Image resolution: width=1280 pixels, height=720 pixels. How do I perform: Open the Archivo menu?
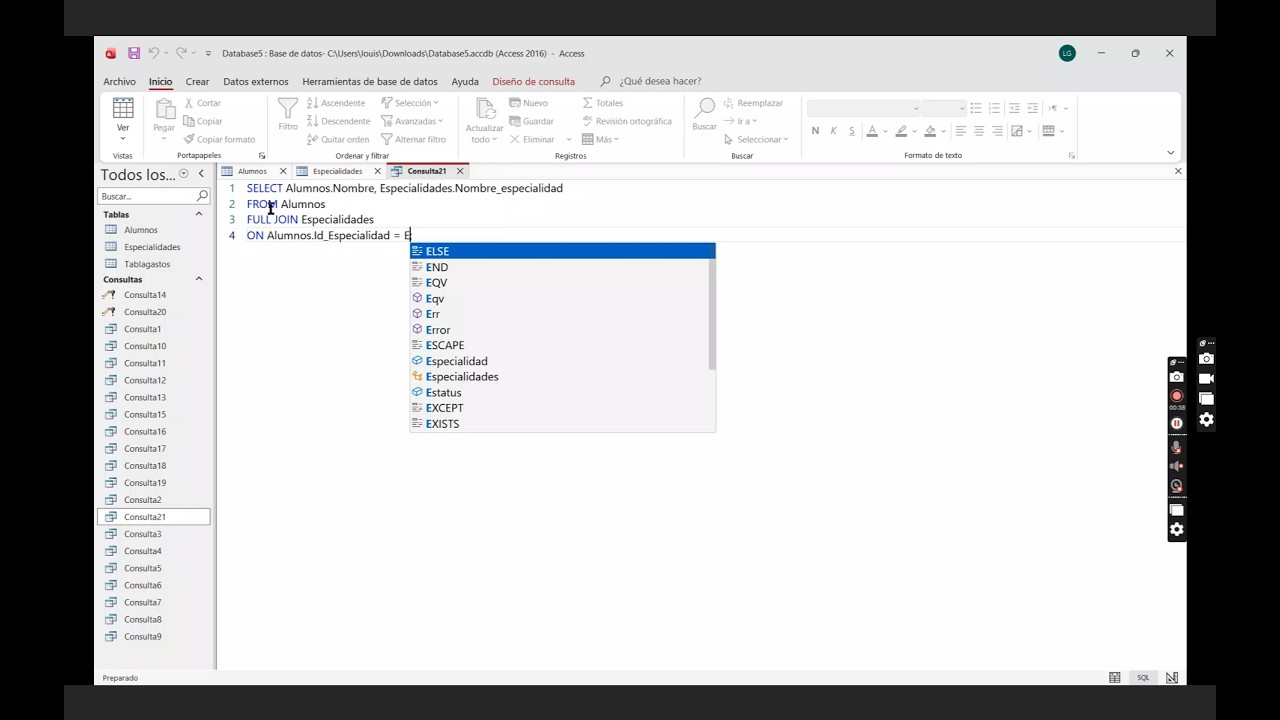[x=119, y=81]
